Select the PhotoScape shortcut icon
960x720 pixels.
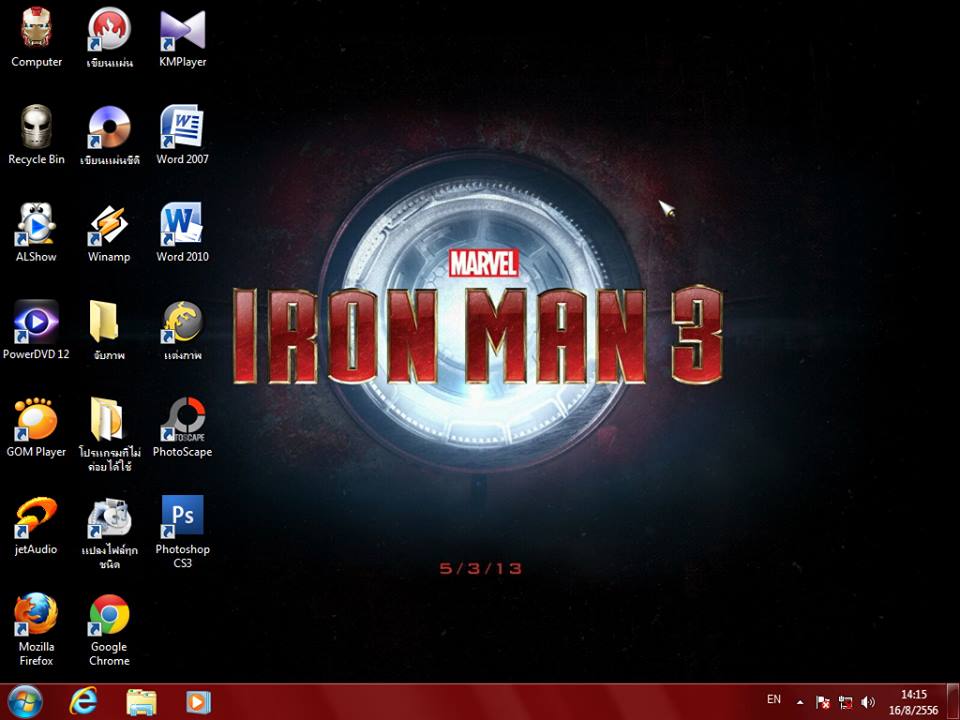click(182, 427)
